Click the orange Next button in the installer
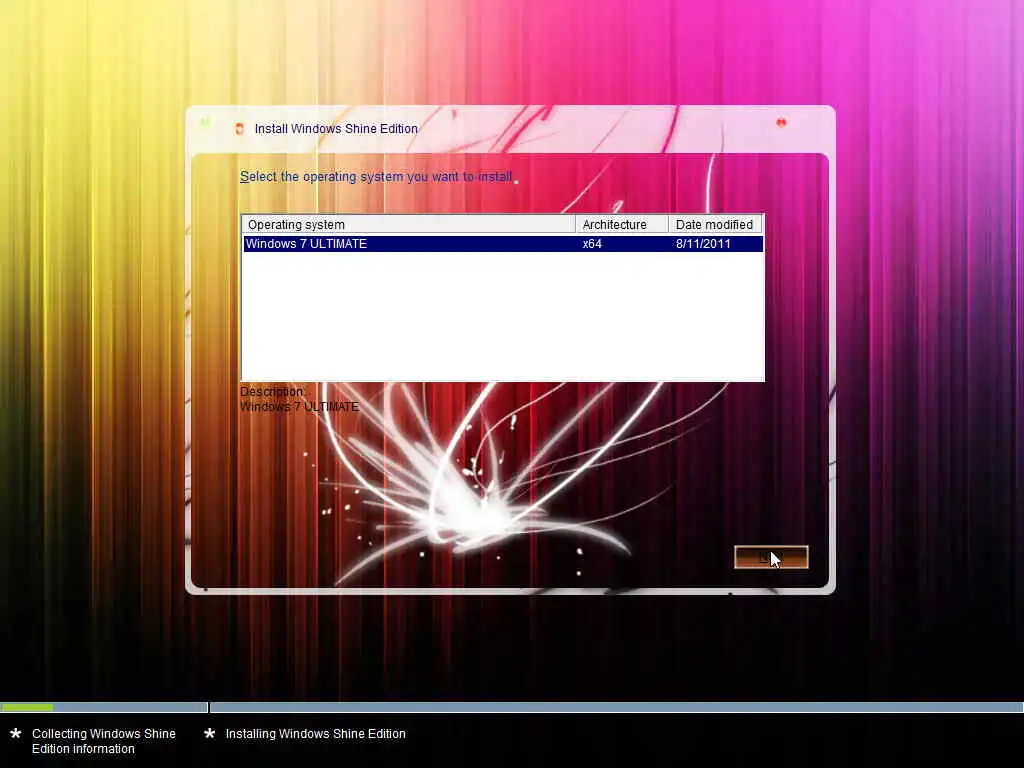1024x768 pixels. point(771,557)
